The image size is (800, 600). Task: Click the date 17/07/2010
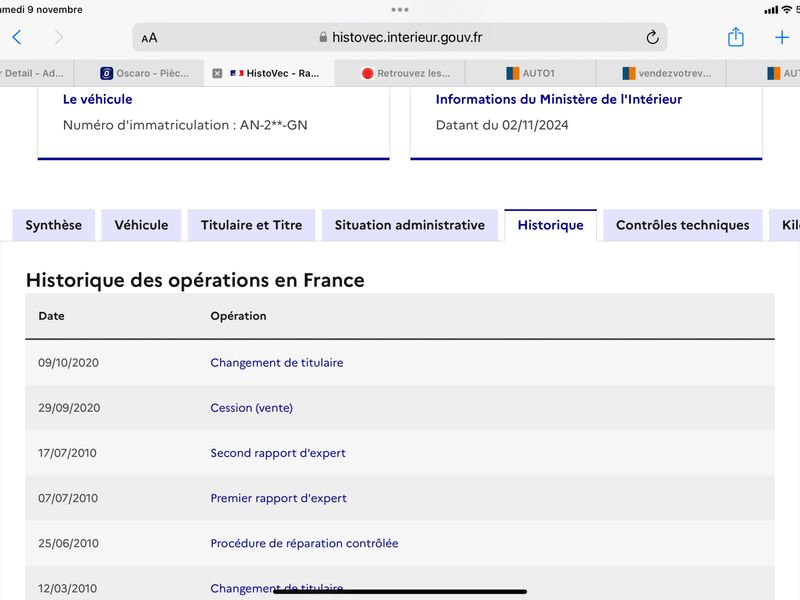click(x=67, y=453)
